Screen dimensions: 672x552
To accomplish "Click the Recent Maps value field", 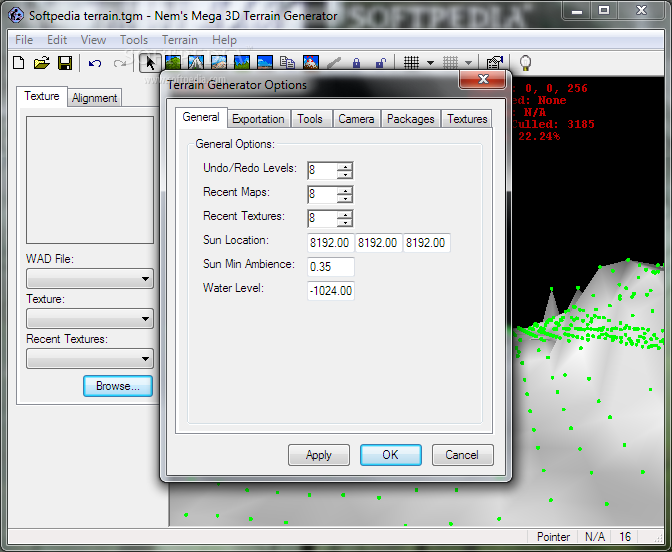I will coord(322,195).
